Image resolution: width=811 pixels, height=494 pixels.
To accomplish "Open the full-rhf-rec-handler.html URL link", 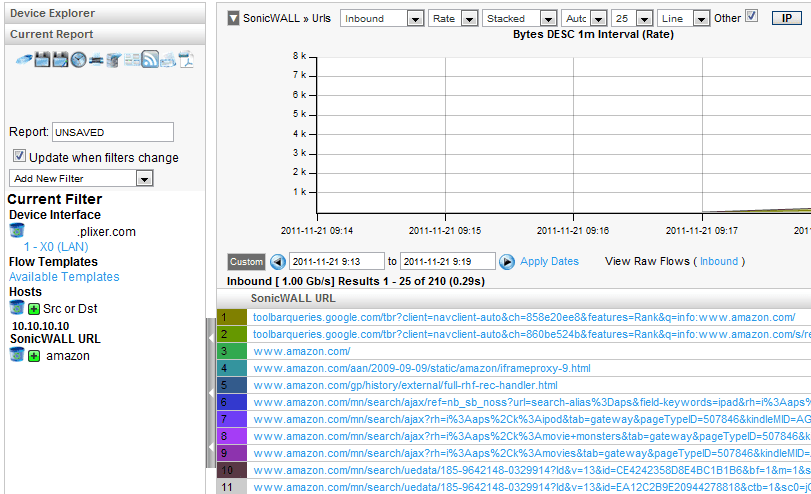I will (x=405, y=386).
